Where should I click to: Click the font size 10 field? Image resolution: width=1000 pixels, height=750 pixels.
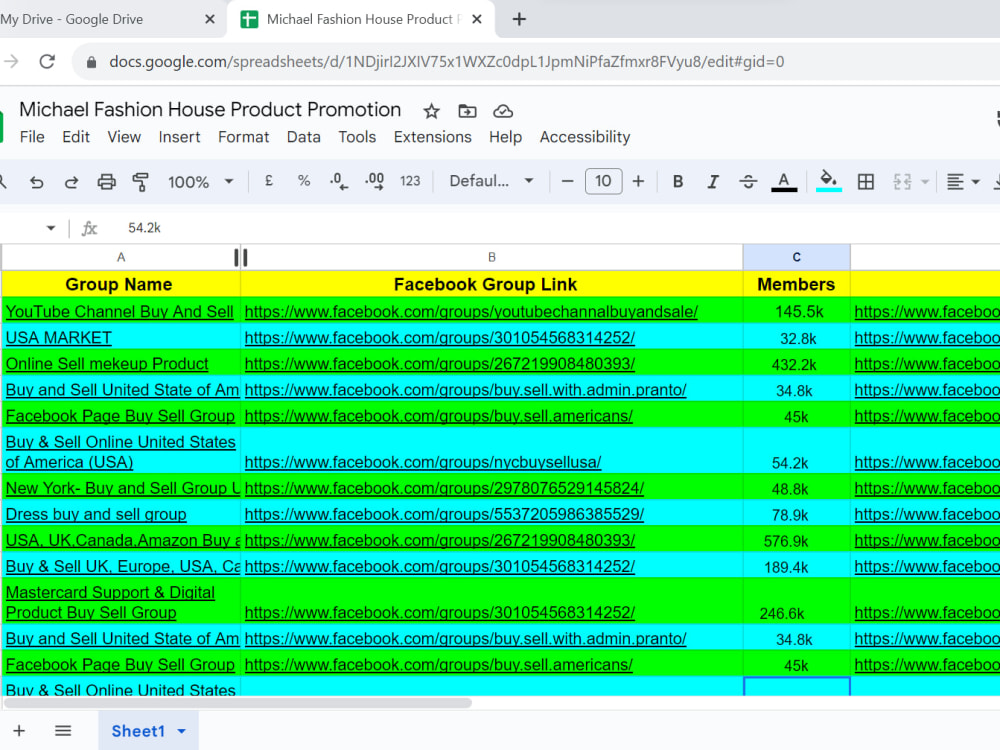603,181
